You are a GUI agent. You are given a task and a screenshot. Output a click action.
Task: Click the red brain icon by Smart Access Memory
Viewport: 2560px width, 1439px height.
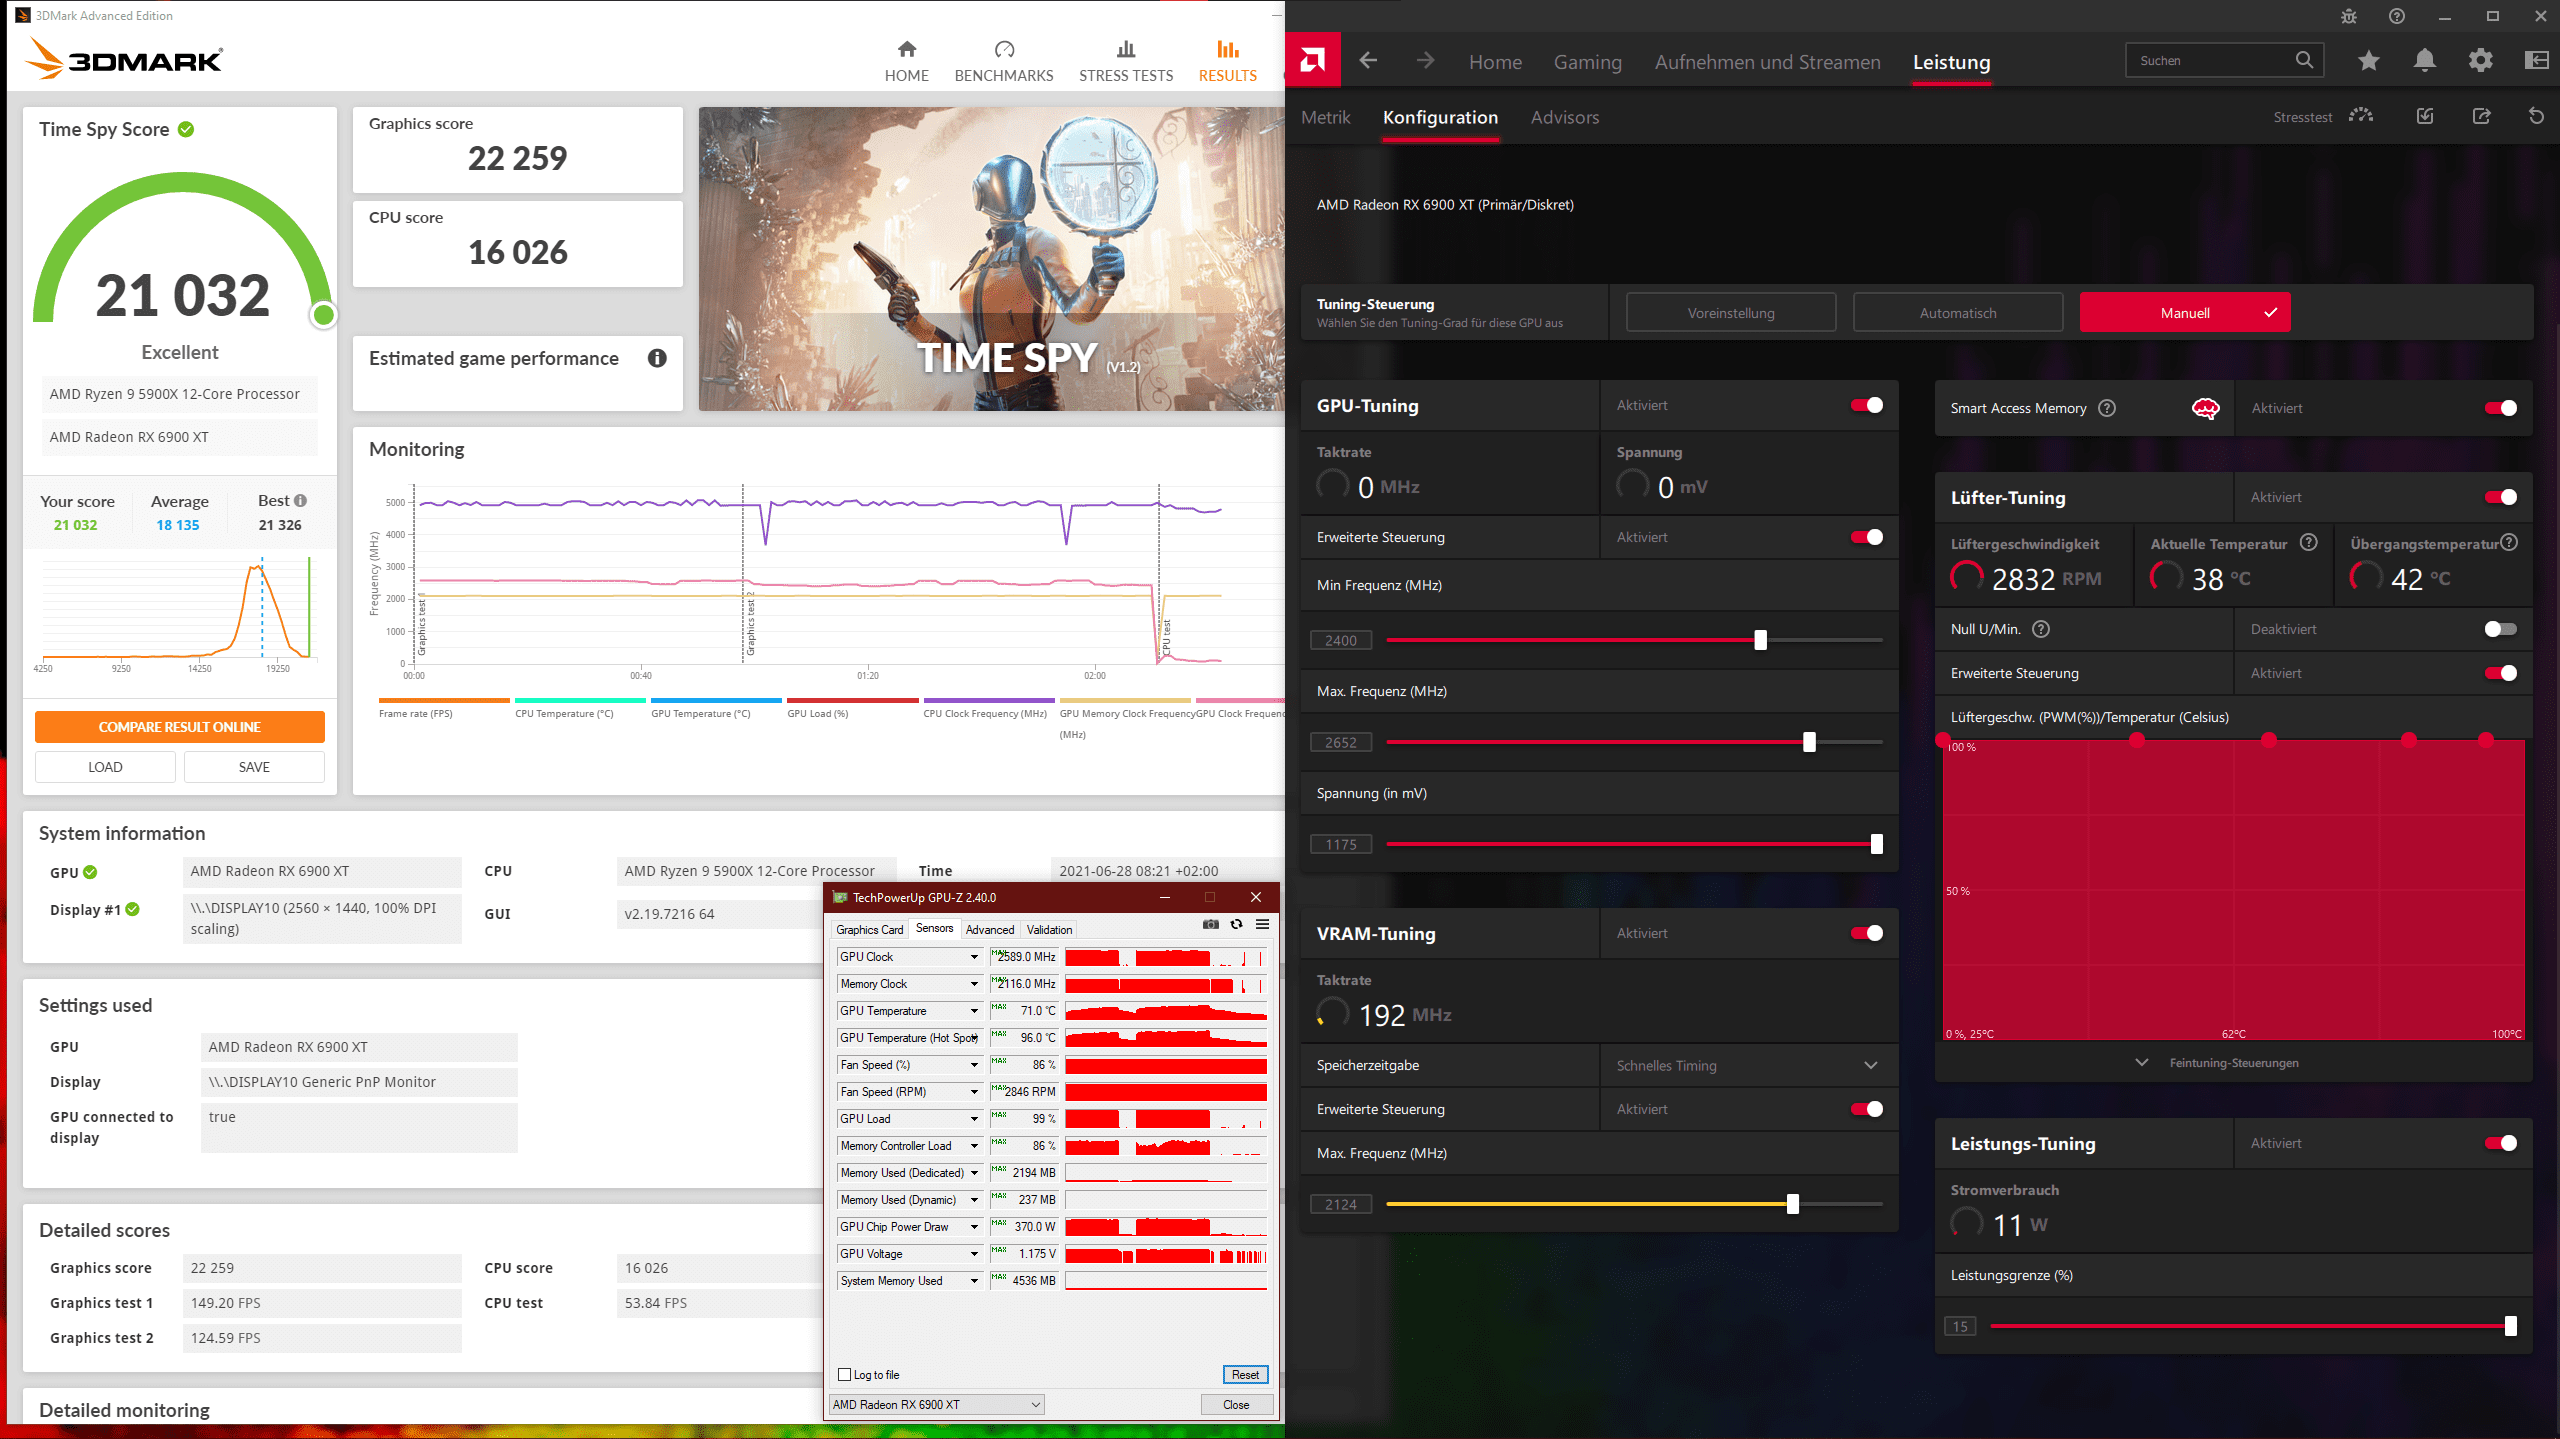2205,408
